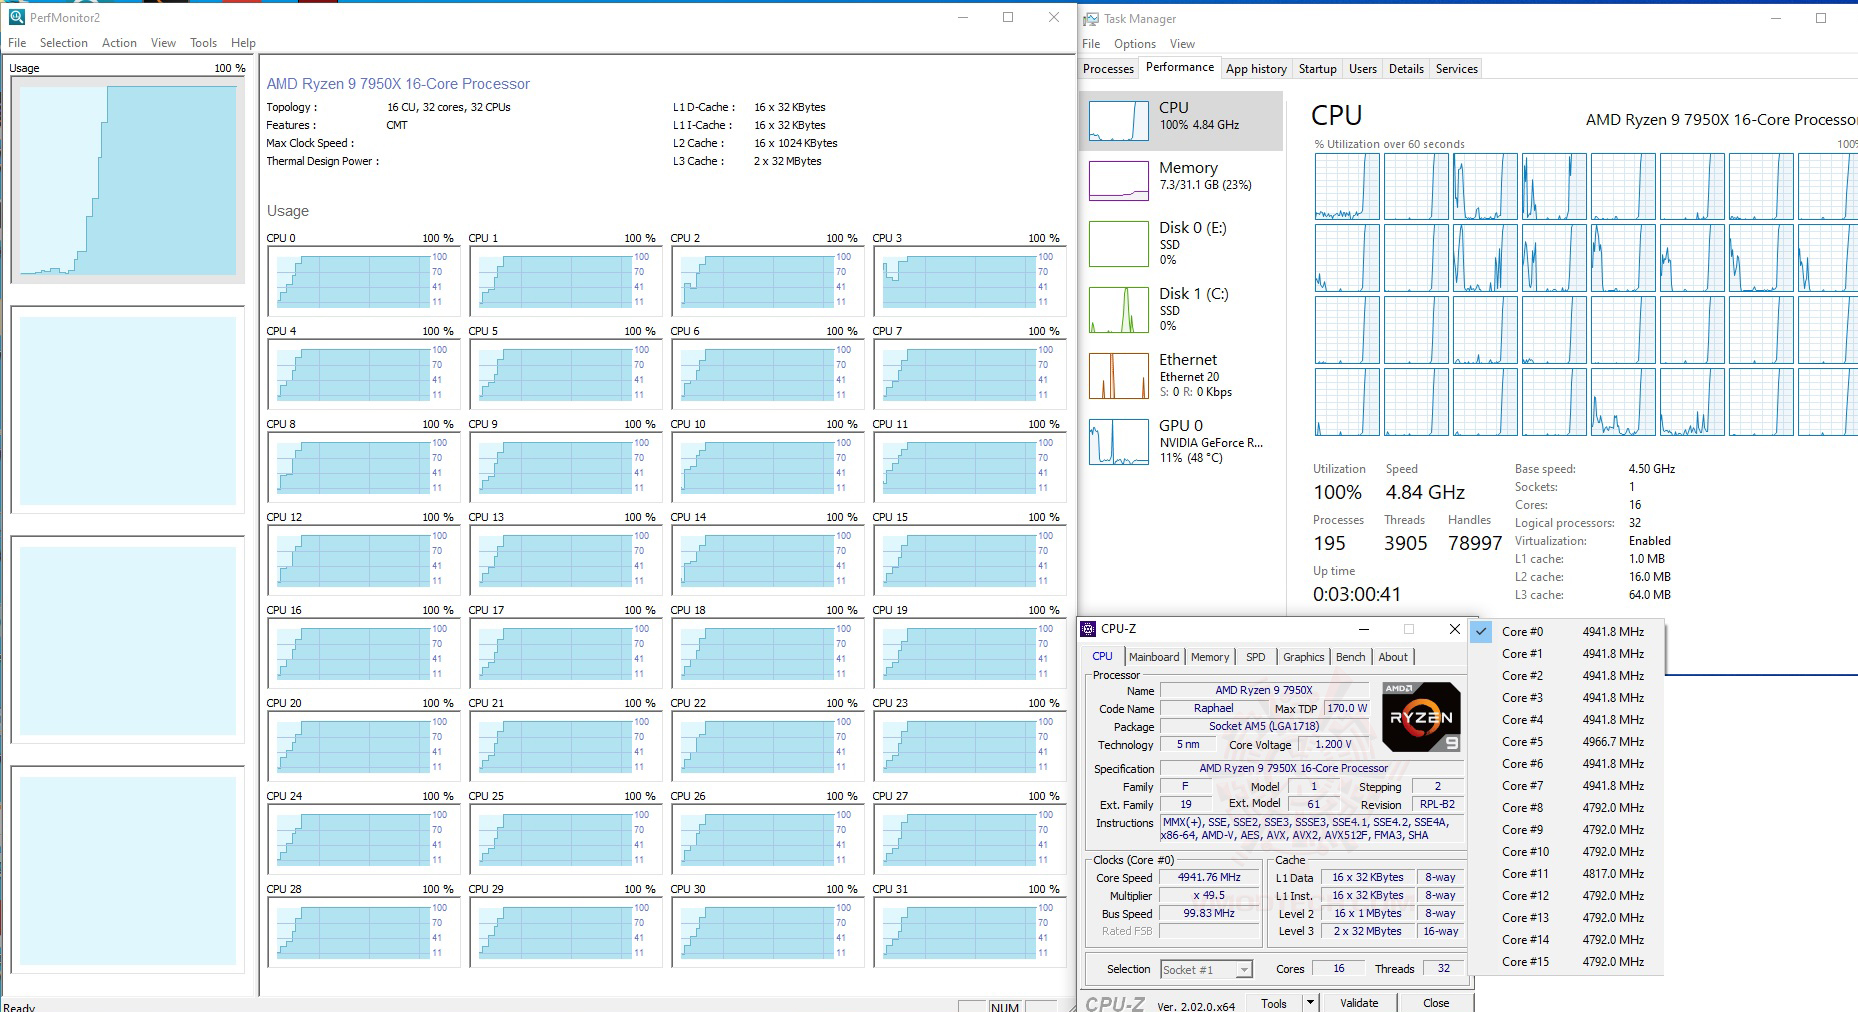Click the CPU 31 usage graph in PerfMonitor2
Viewport: 1858px width, 1012px height.
[970, 933]
